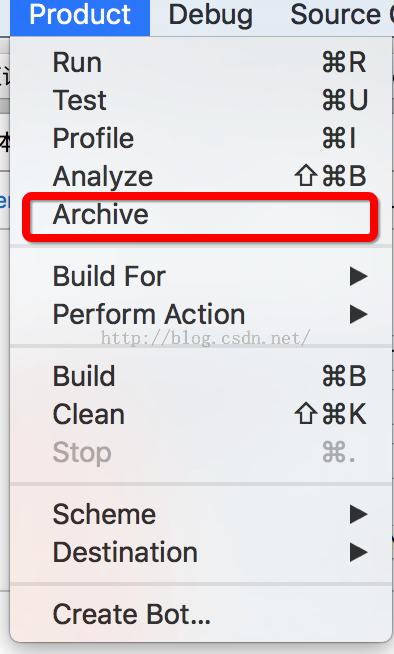394x654 pixels.
Task: Click the Destination submenu arrow
Action: (x=358, y=552)
